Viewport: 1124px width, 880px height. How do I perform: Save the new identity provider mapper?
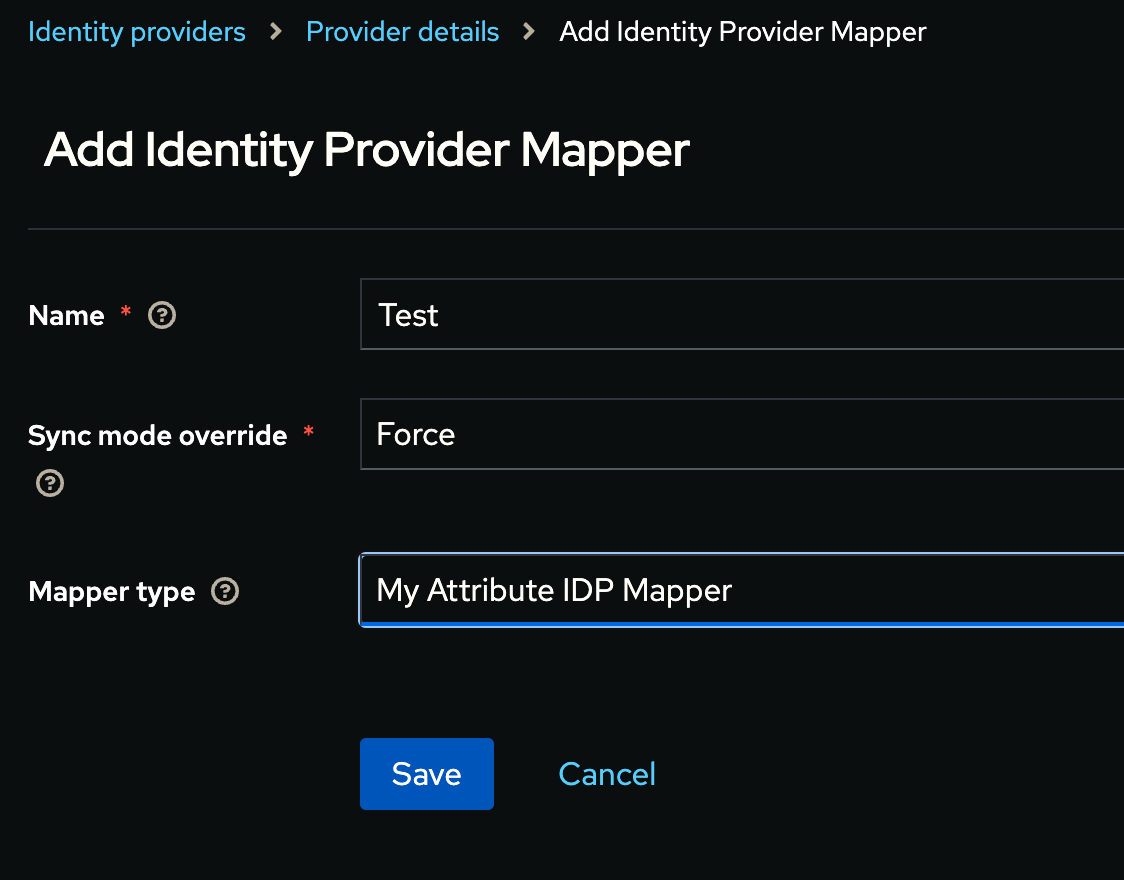[426, 773]
